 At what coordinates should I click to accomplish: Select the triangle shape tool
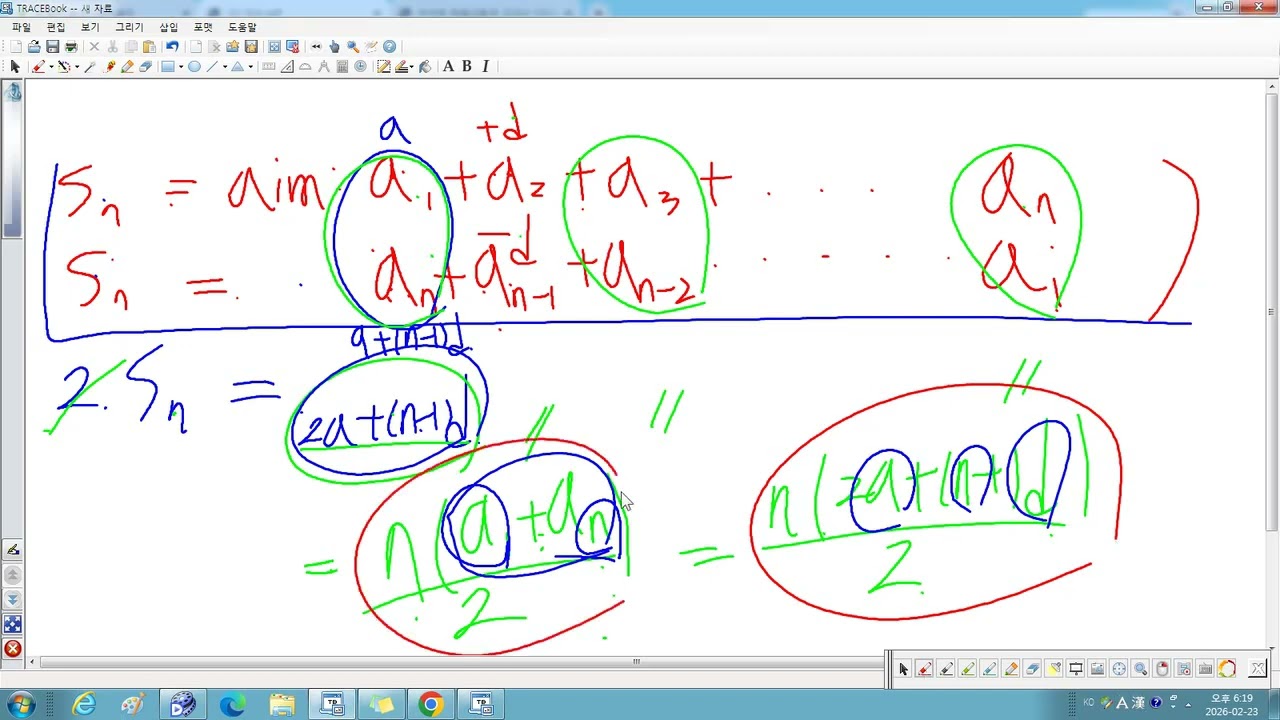pyautogui.click(x=237, y=67)
